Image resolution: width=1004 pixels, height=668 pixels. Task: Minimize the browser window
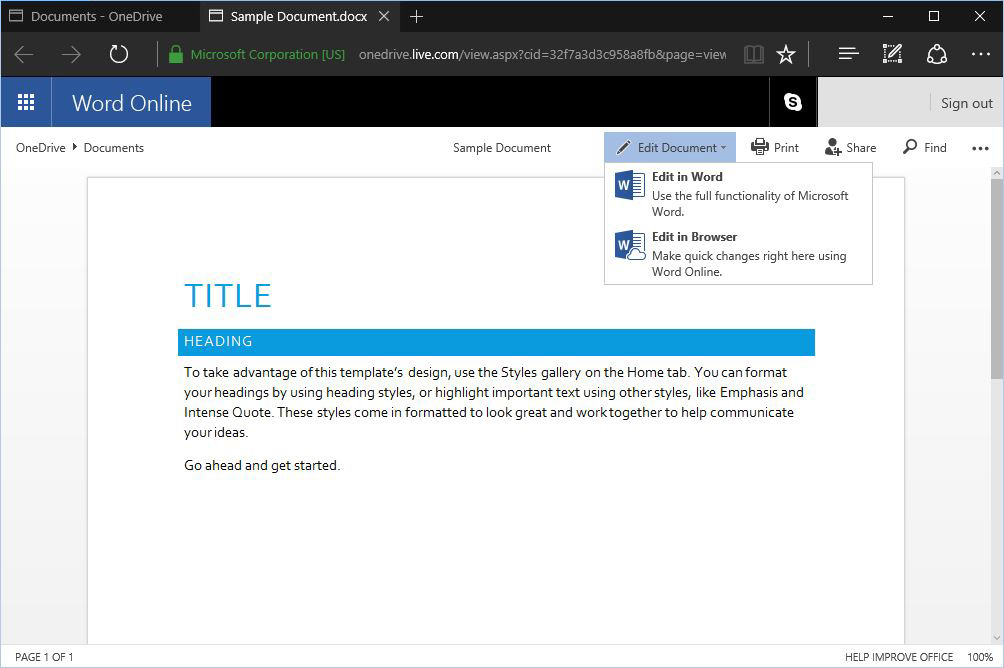coord(887,16)
